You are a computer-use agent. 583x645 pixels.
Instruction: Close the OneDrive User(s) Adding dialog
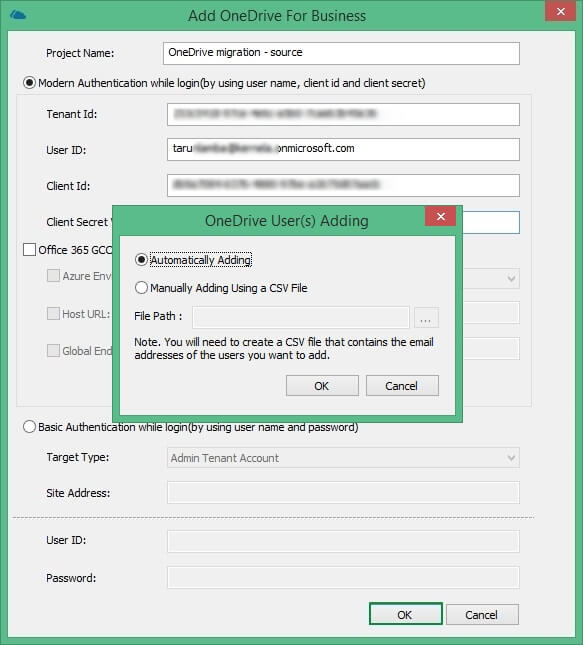tap(441, 216)
